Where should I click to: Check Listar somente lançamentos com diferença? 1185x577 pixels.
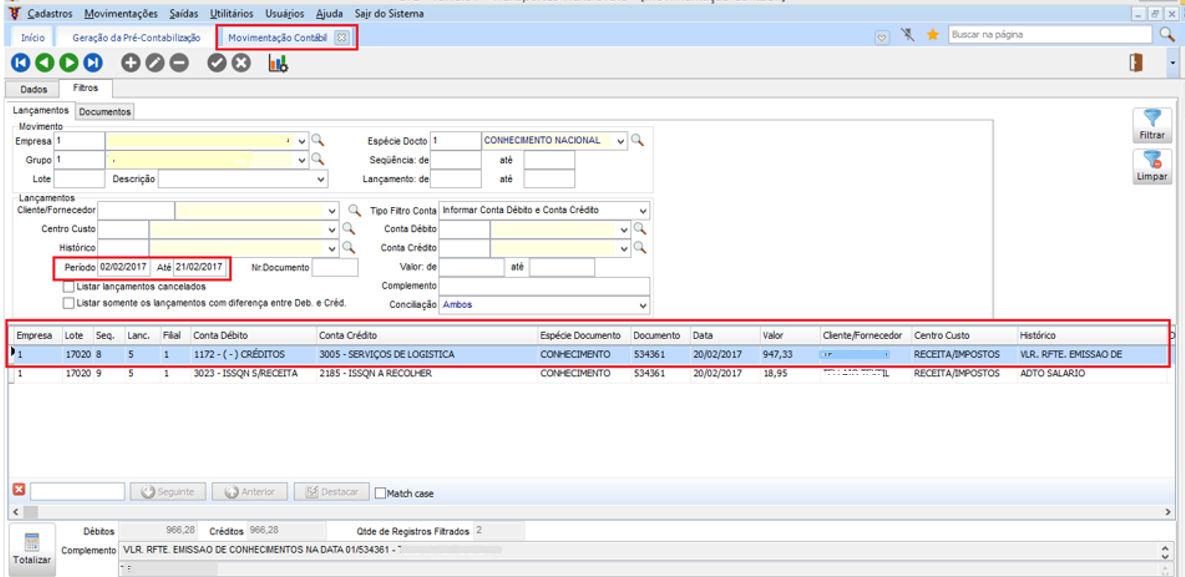pyautogui.click(x=68, y=303)
